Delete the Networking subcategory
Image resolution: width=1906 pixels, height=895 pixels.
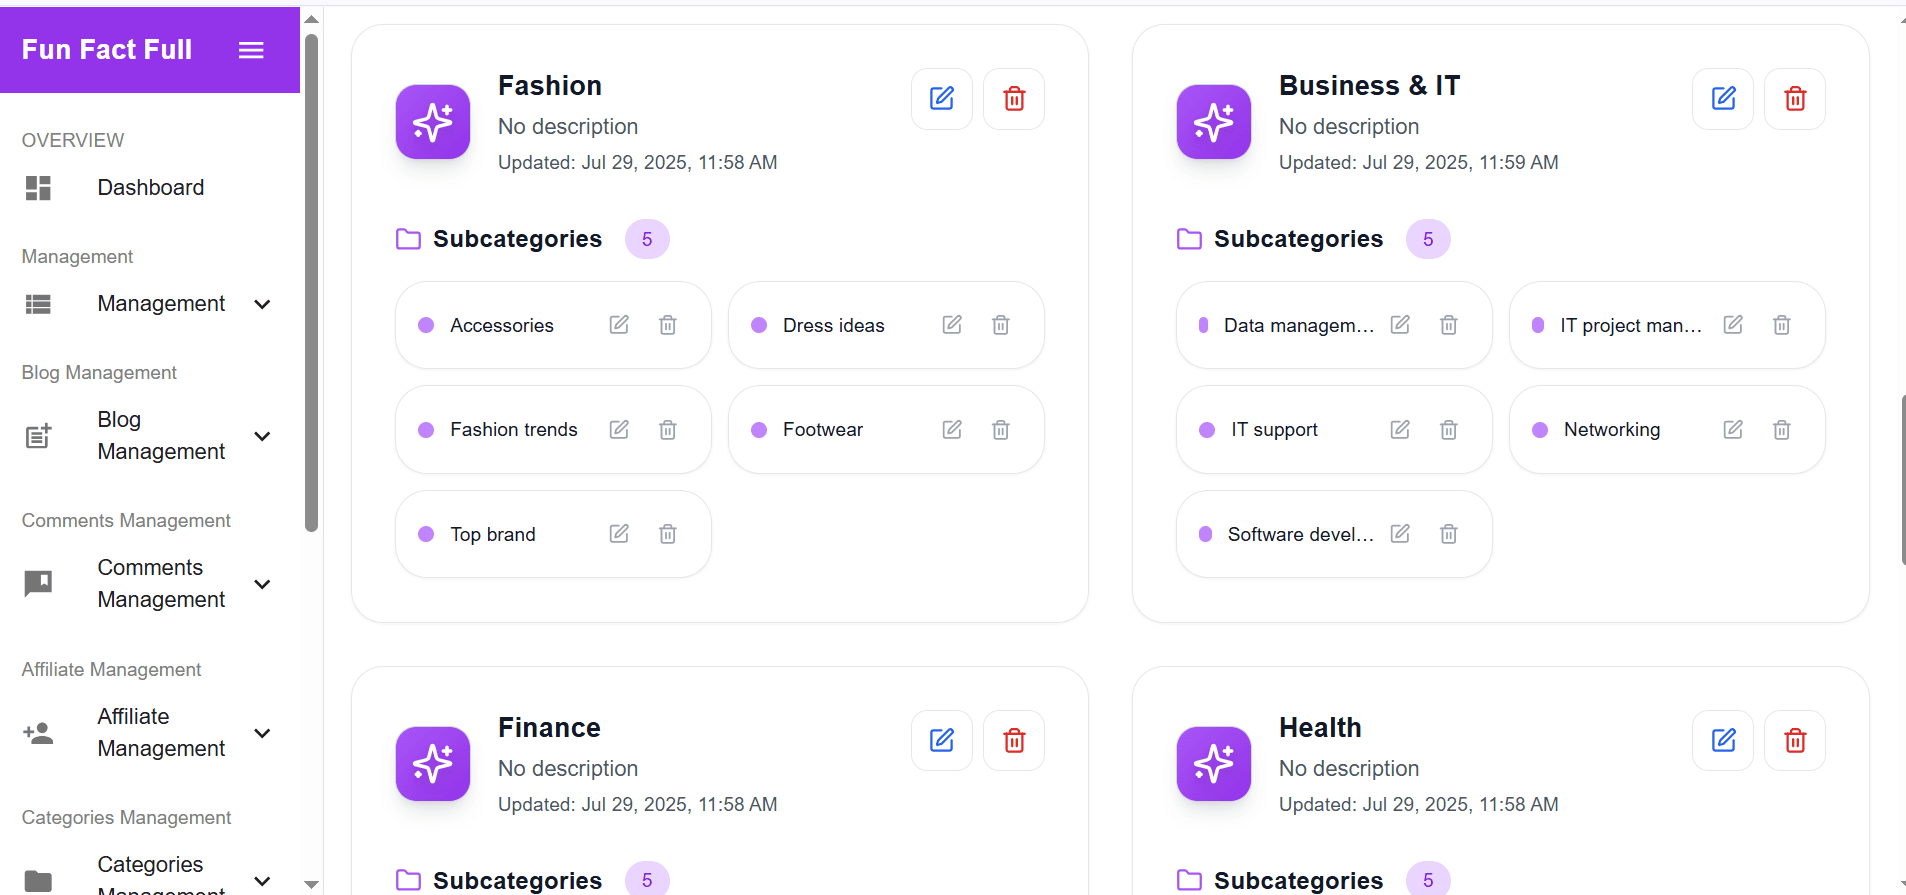click(x=1782, y=430)
